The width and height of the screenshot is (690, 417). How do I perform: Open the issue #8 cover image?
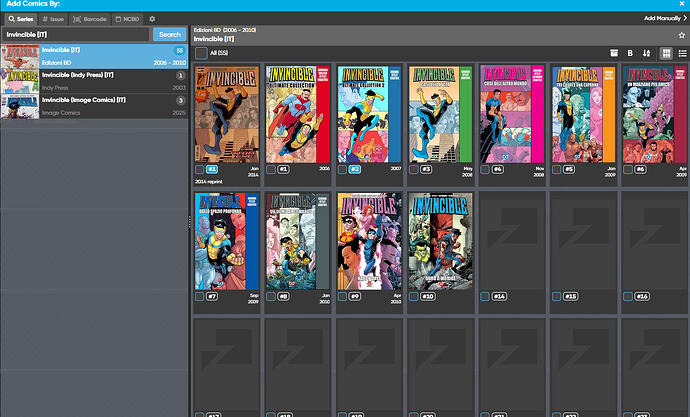tap(298, 241)
